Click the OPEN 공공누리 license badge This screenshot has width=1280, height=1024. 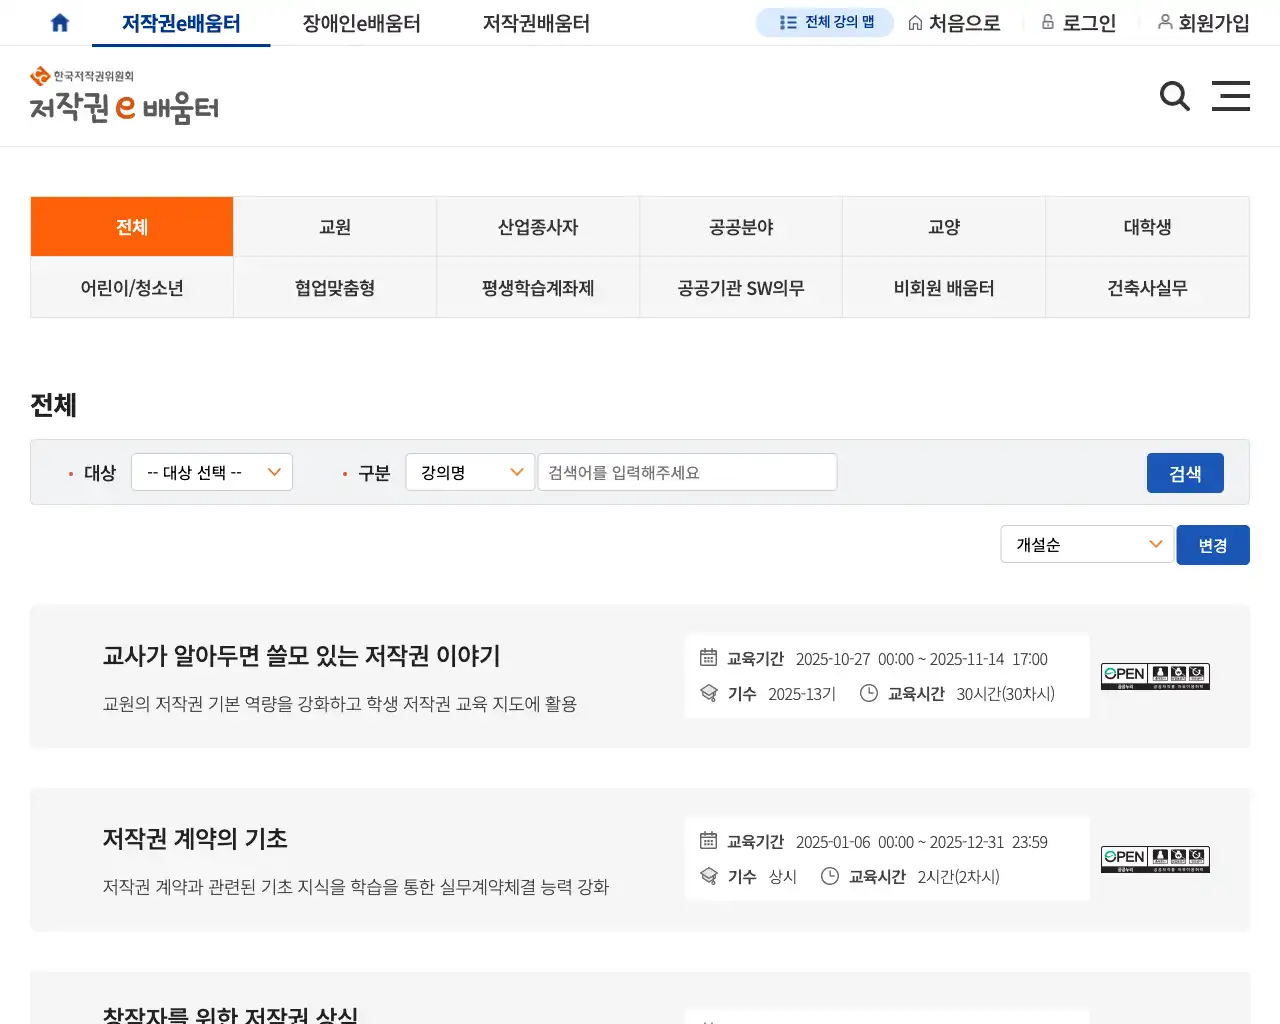pyautogui.click(x=1155, y=858)
